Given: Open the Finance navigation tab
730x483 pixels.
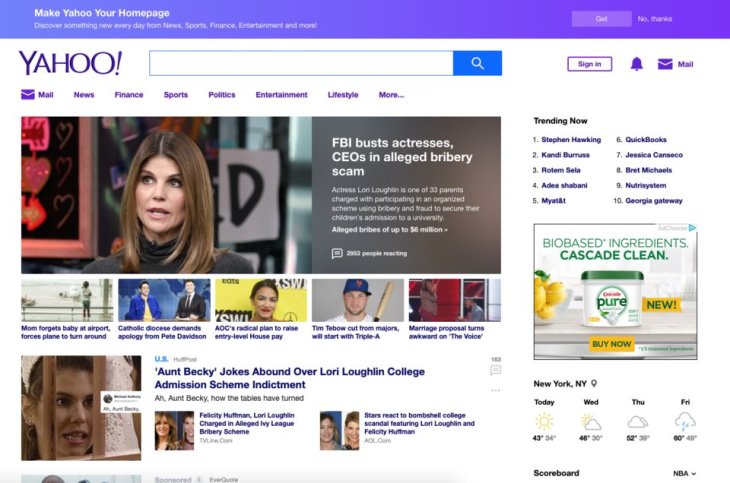Looking at the screenshot, I should [129, 95].
